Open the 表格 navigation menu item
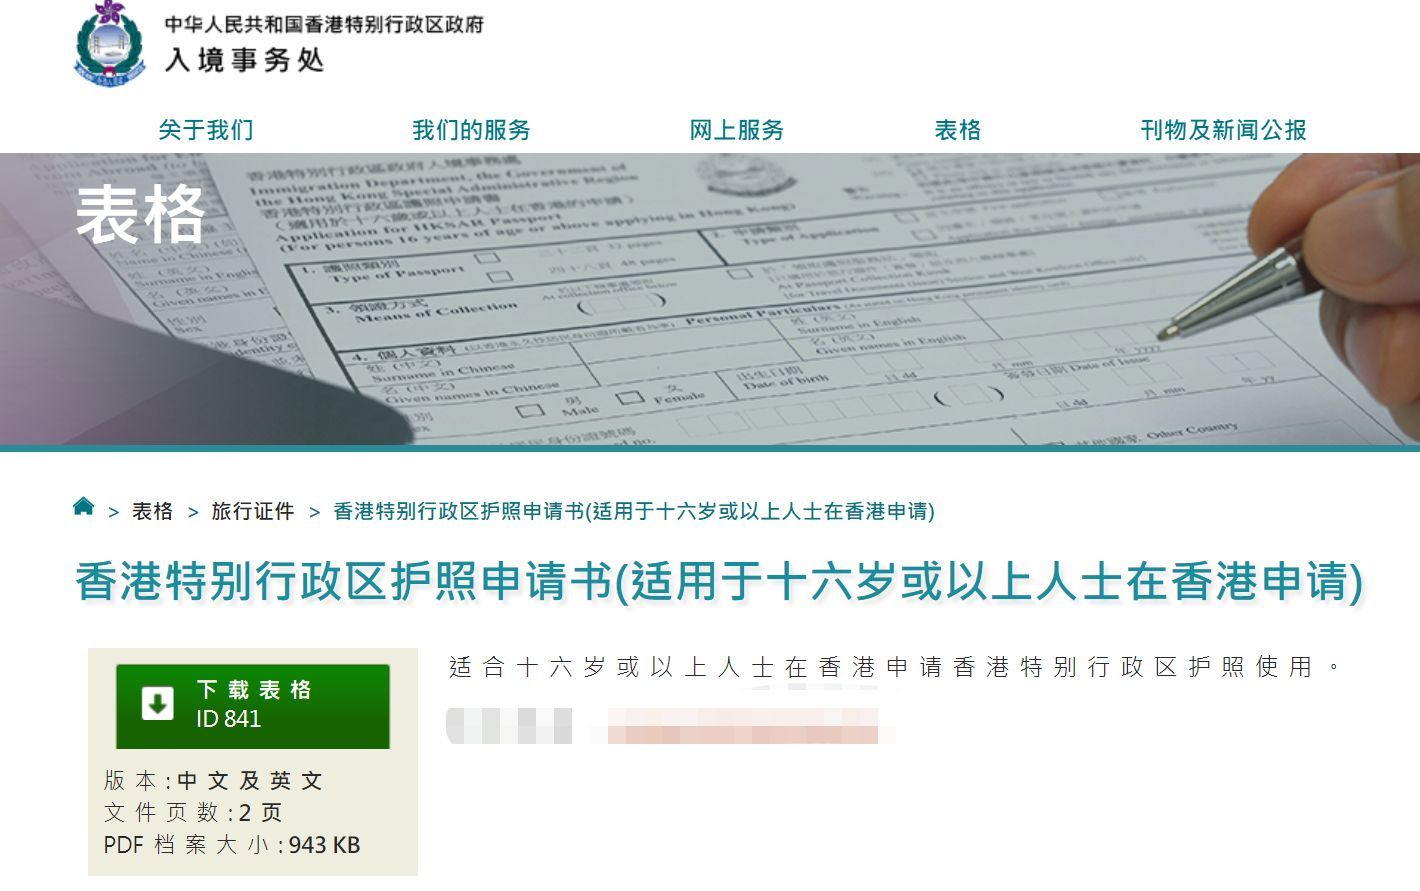The height and width of the screenshot is (891, 1420). pos(957,129)
